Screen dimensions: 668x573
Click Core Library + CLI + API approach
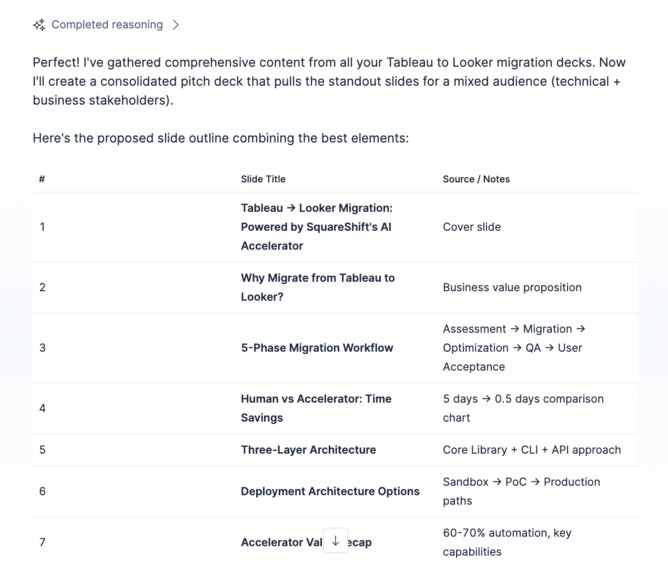tap(532, 450)
